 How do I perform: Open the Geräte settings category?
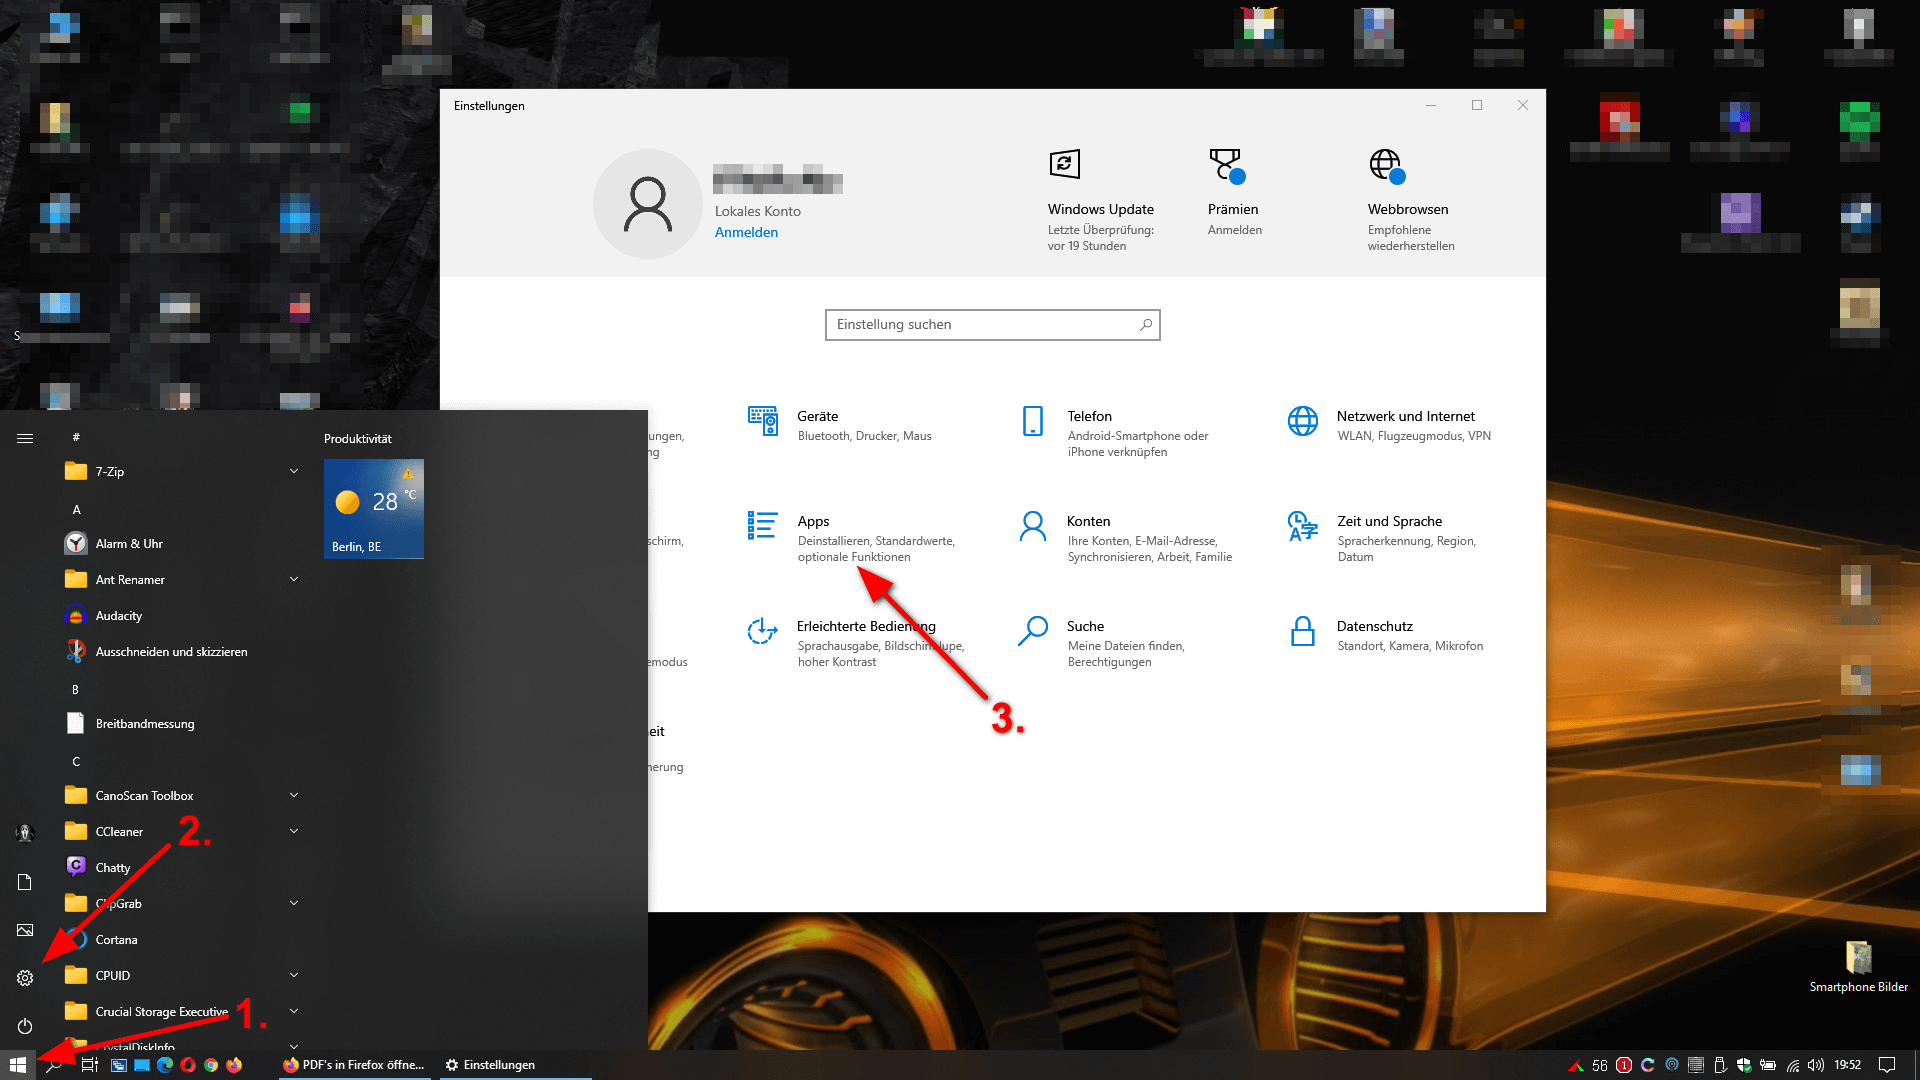817,417
